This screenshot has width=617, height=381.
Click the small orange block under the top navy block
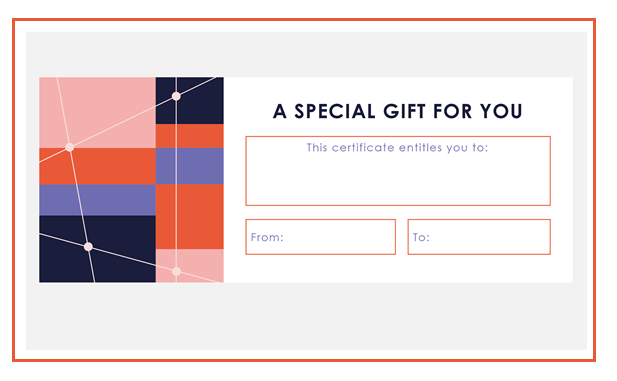coord(190,136)
